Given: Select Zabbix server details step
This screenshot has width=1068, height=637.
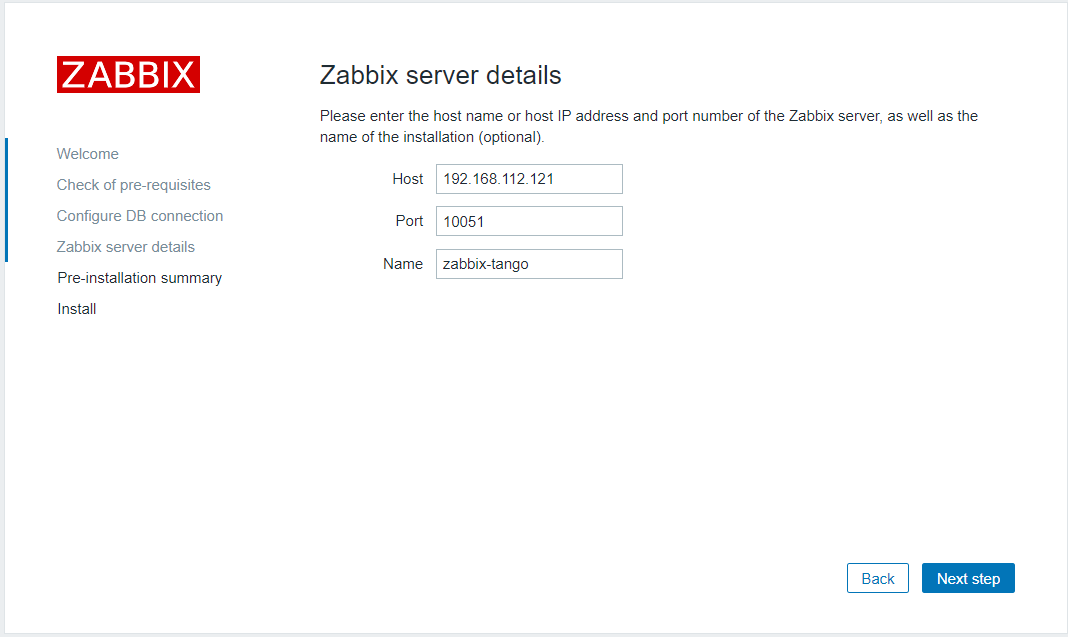Looking at the screenshot, I should coord(126,247).
